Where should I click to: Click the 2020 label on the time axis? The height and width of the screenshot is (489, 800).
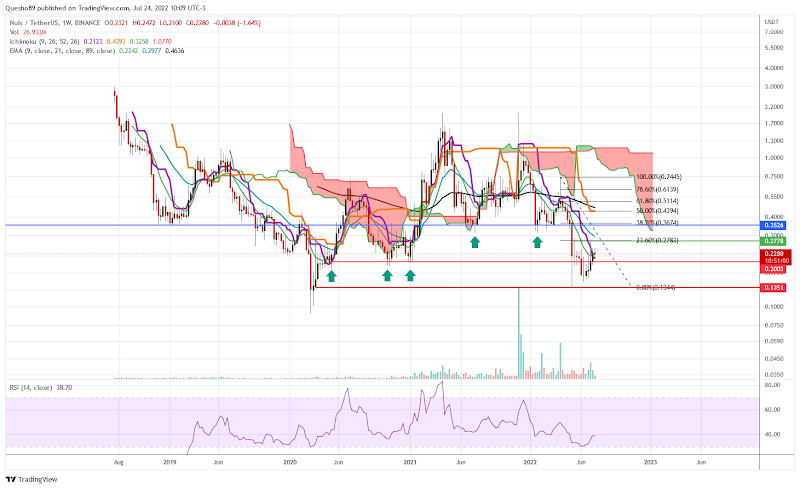click(290, 462)
